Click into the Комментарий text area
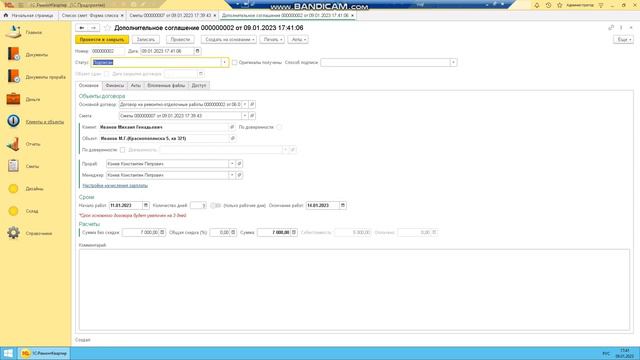 [354, 289]
